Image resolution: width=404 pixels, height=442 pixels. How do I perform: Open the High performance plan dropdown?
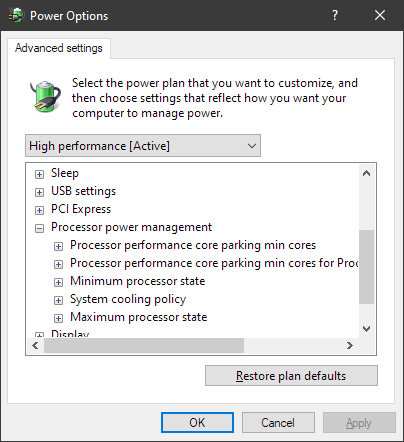coord(143,146)
